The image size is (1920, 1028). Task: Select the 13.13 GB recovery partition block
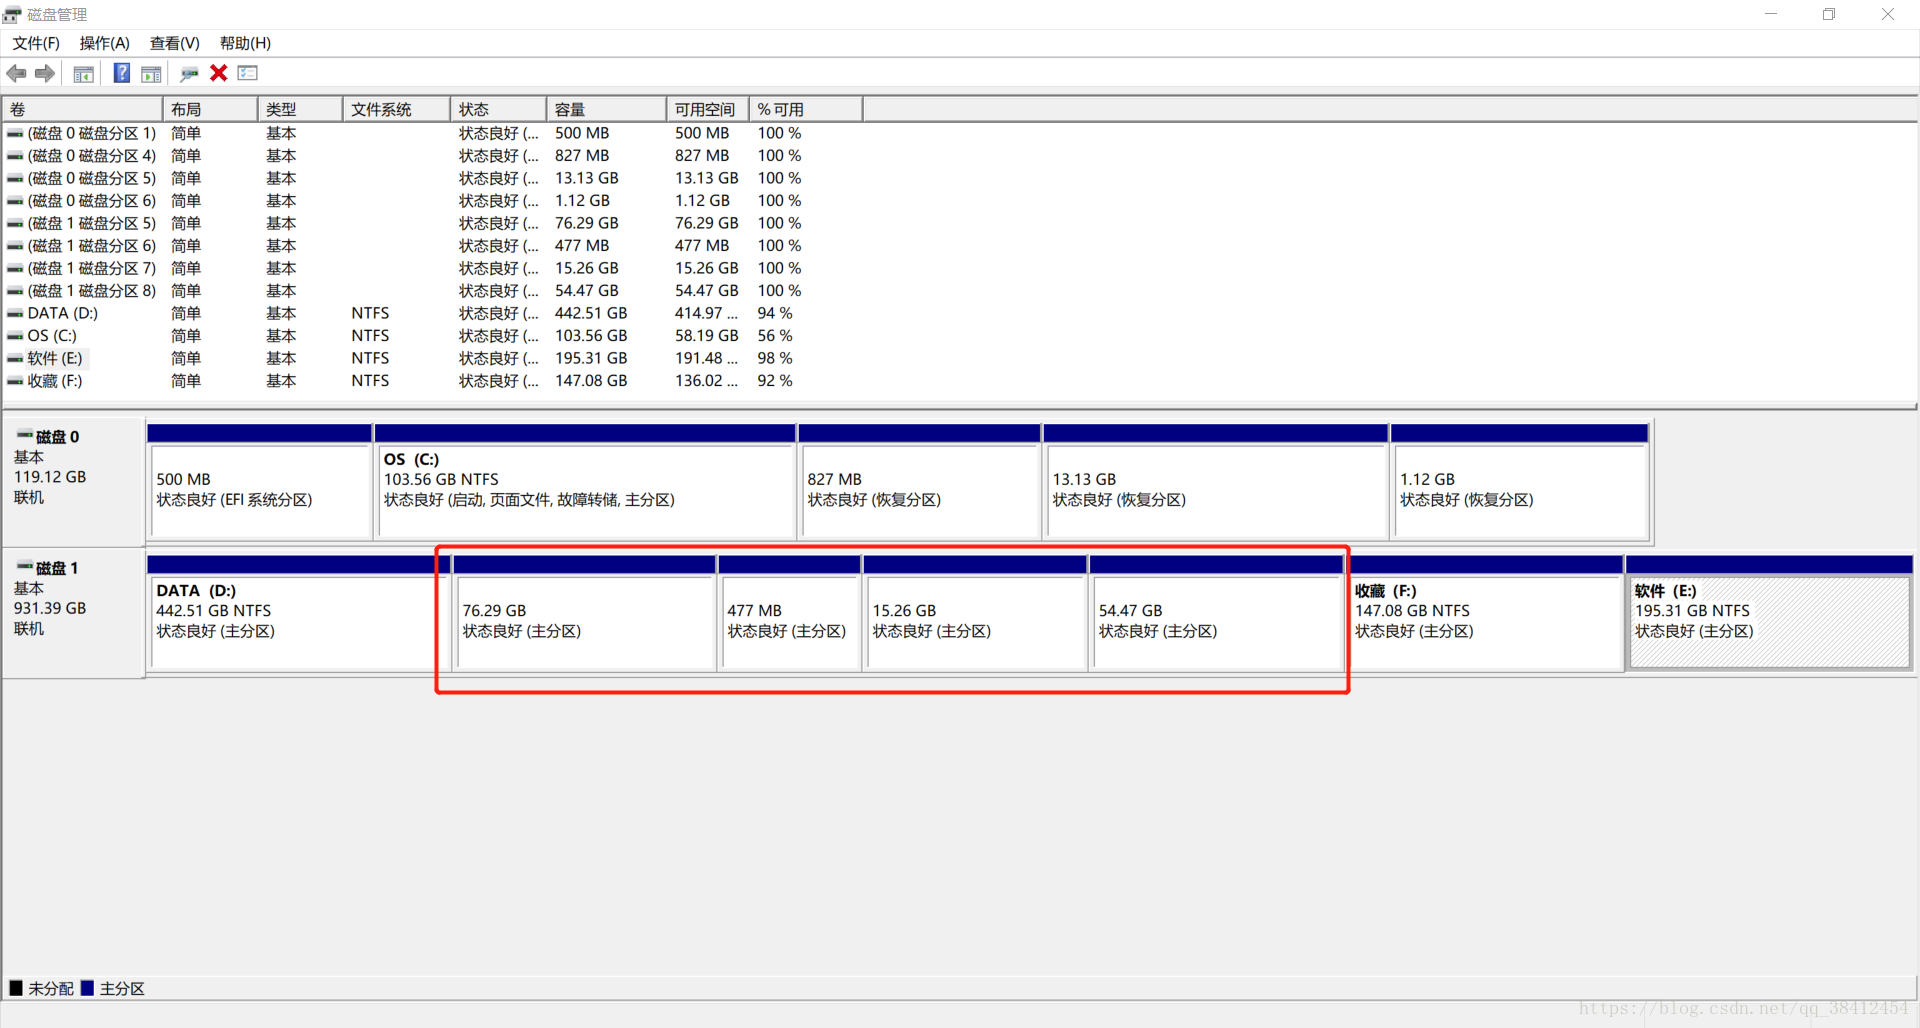click(1215, 482)
